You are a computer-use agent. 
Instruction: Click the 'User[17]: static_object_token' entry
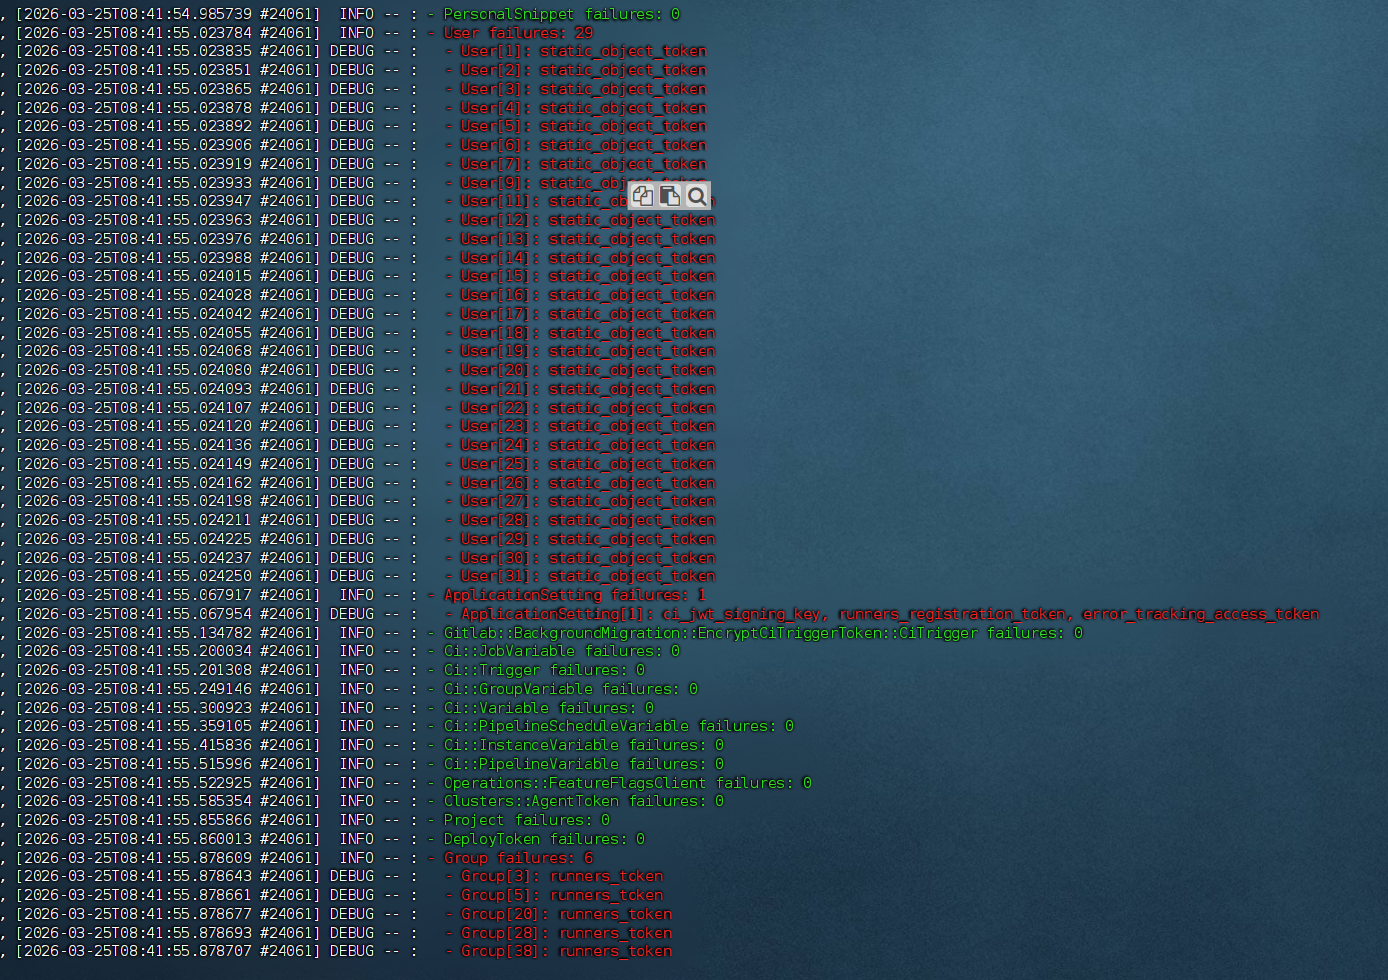(588, 314)
